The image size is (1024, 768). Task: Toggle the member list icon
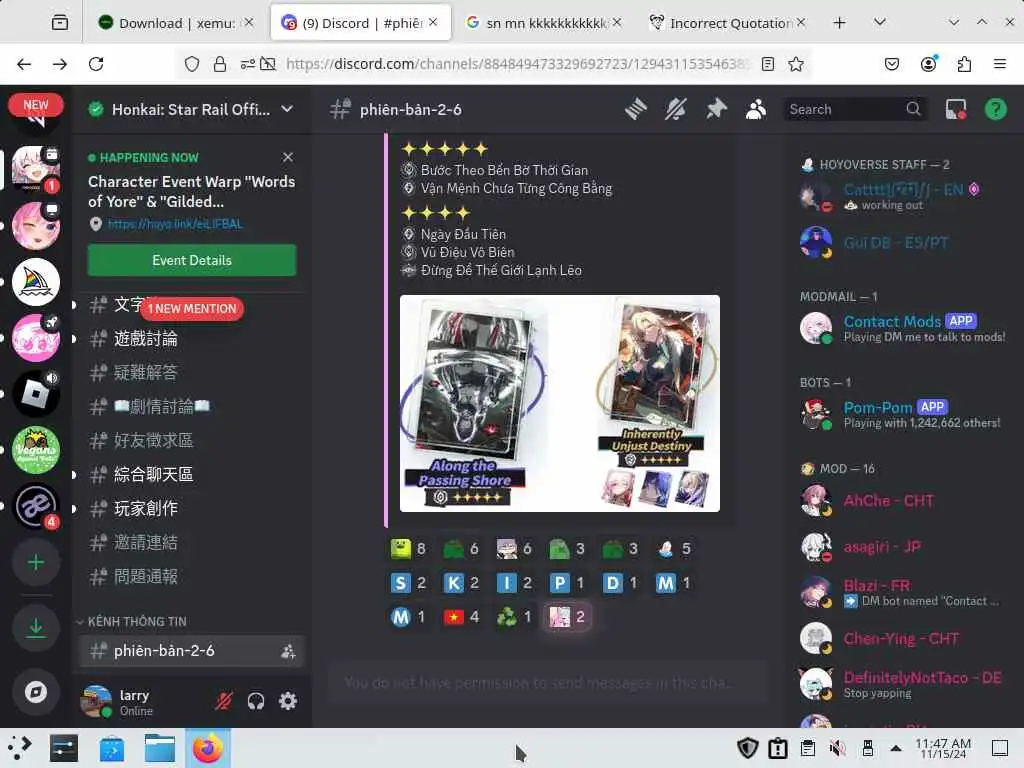click(x=756, y=109)
